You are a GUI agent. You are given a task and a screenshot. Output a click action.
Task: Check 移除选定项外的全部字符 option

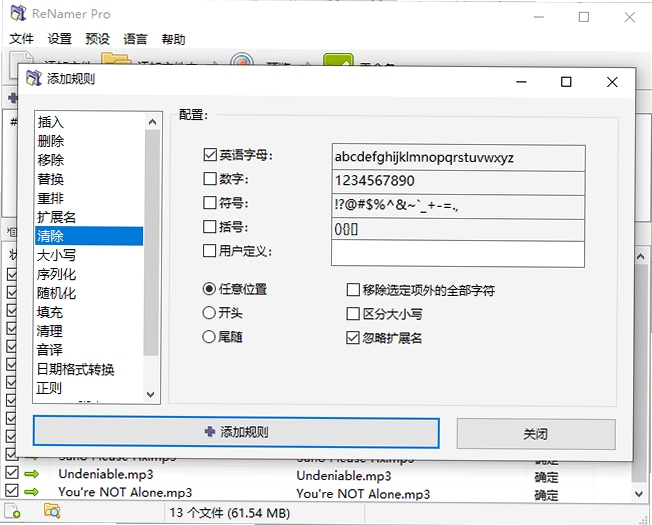353,290
